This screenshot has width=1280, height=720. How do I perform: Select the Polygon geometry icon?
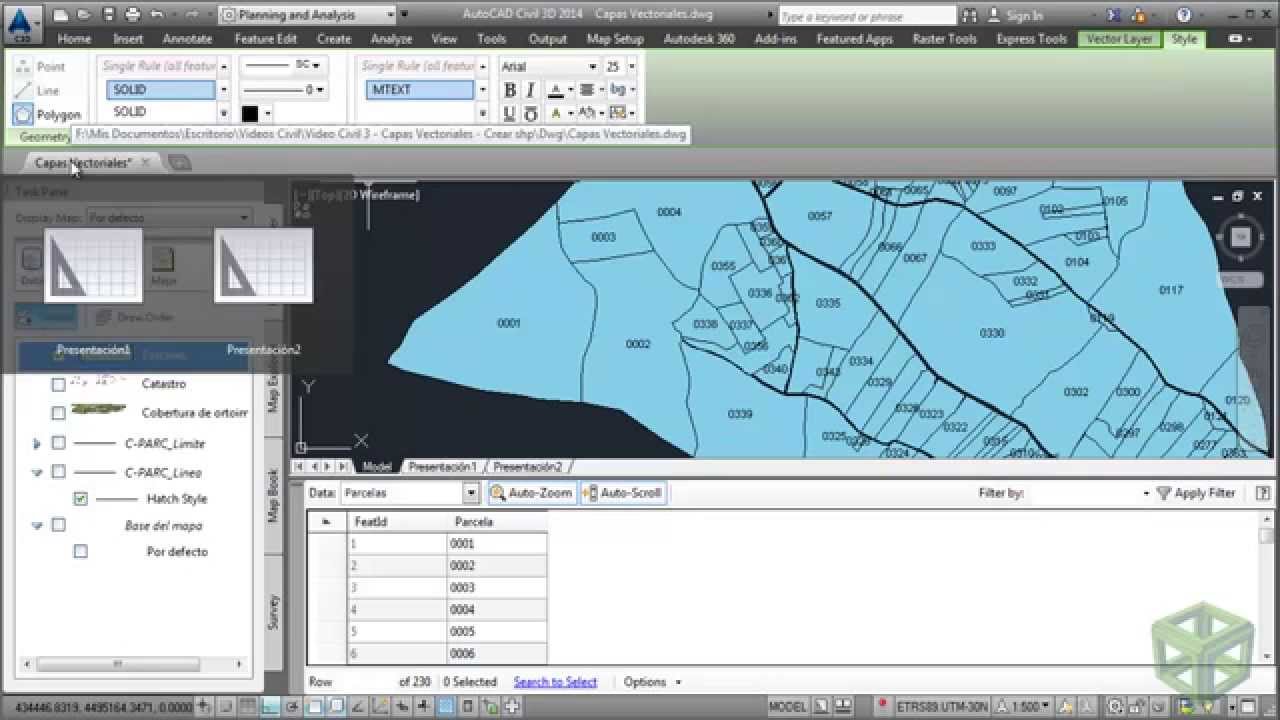(x=23, y=114)
